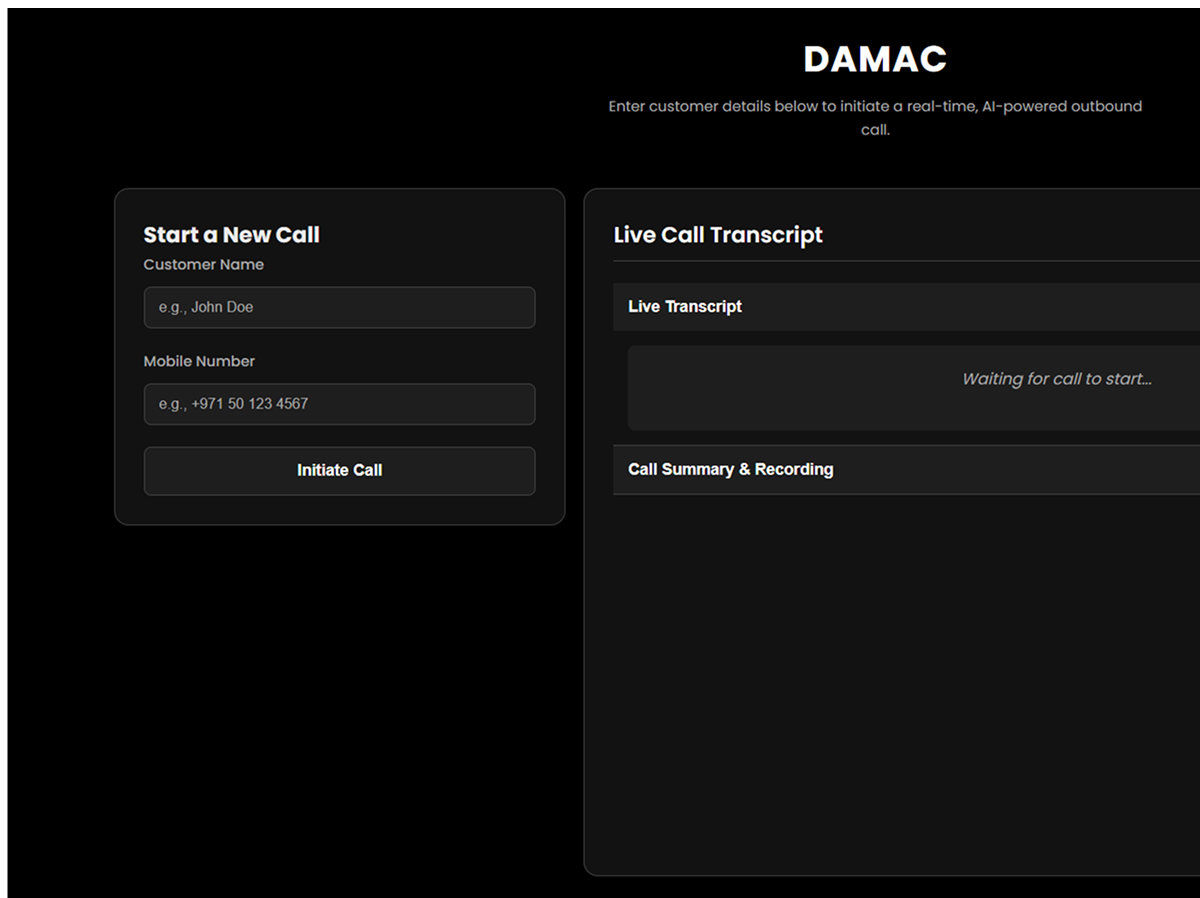Click the Customer Name field label

(x=203, y=265)
